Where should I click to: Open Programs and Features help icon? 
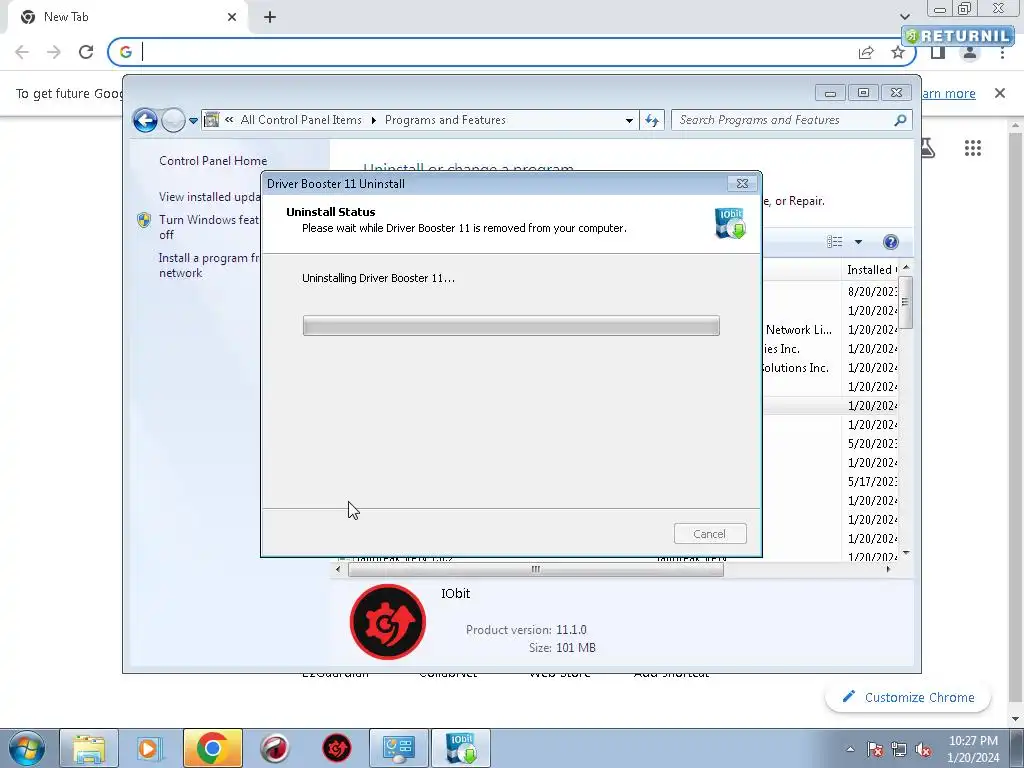point(891,242)
